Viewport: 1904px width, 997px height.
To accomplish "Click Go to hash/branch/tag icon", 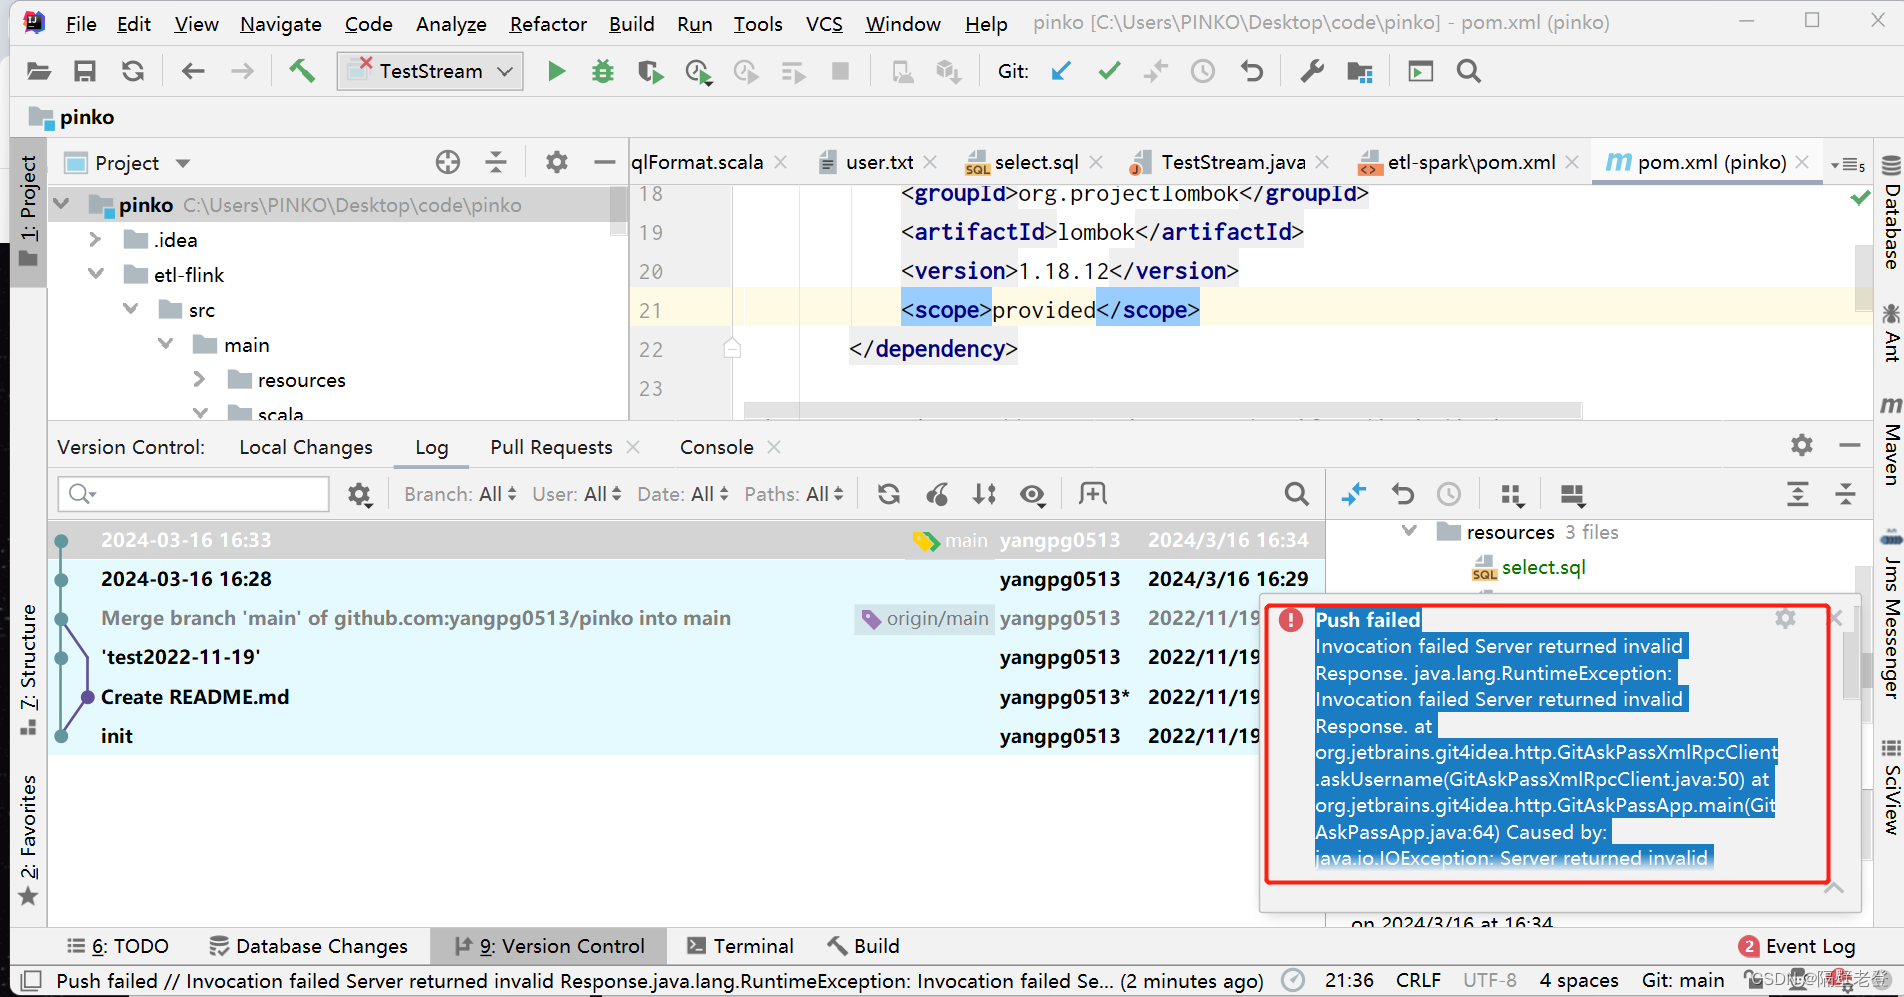I will coord(1092,494).
